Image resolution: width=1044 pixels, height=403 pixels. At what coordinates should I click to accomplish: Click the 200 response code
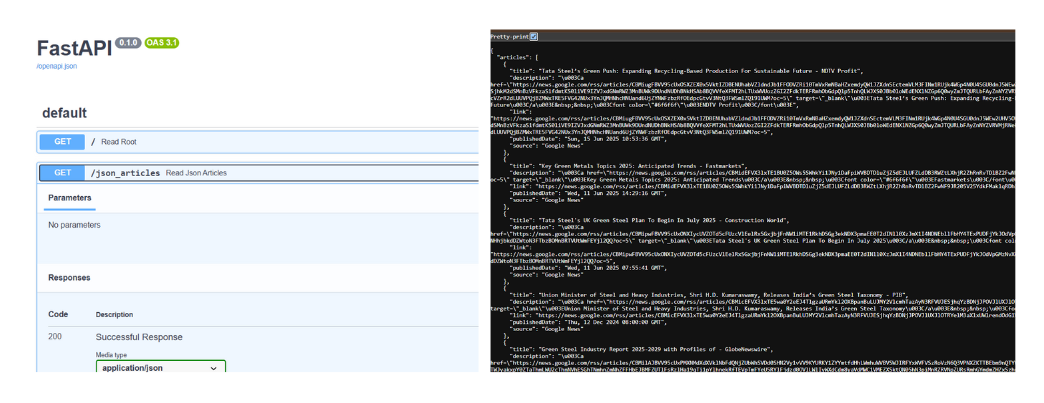pos(55,337)
